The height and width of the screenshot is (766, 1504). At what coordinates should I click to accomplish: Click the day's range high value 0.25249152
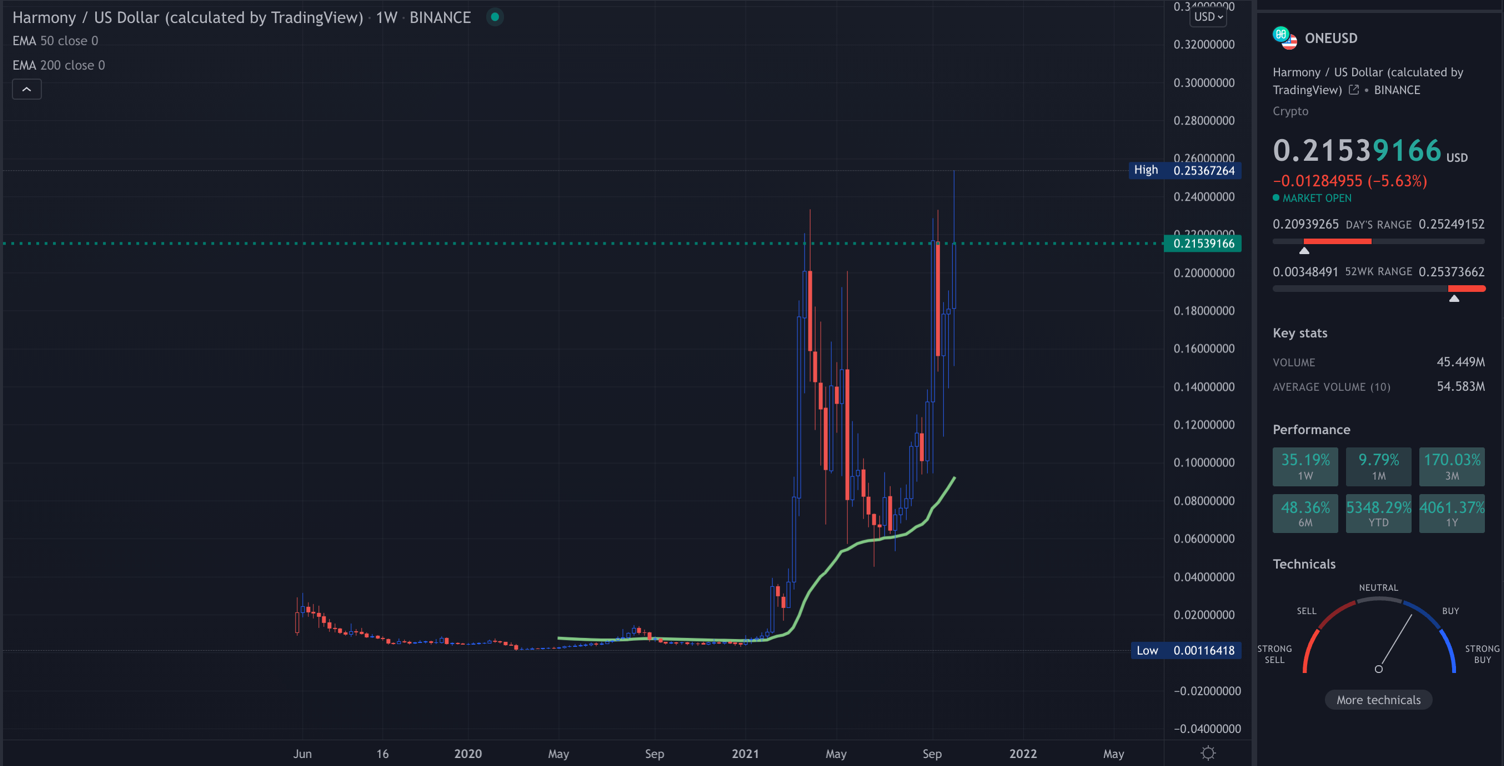coord(1451,224)
